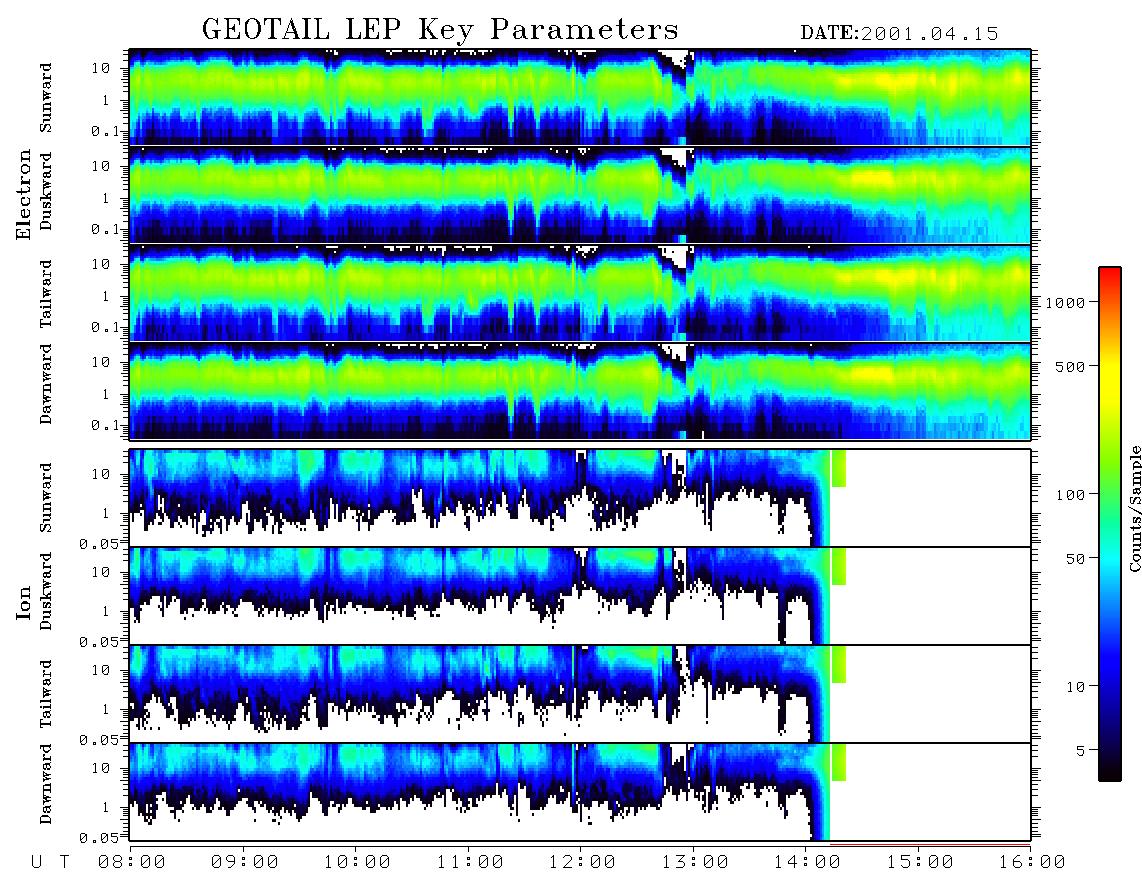The height and width of the screenshot is (880, 1142).
Task: Click the 'Duskward' label of Electron group
Action: tap(46, 191)
